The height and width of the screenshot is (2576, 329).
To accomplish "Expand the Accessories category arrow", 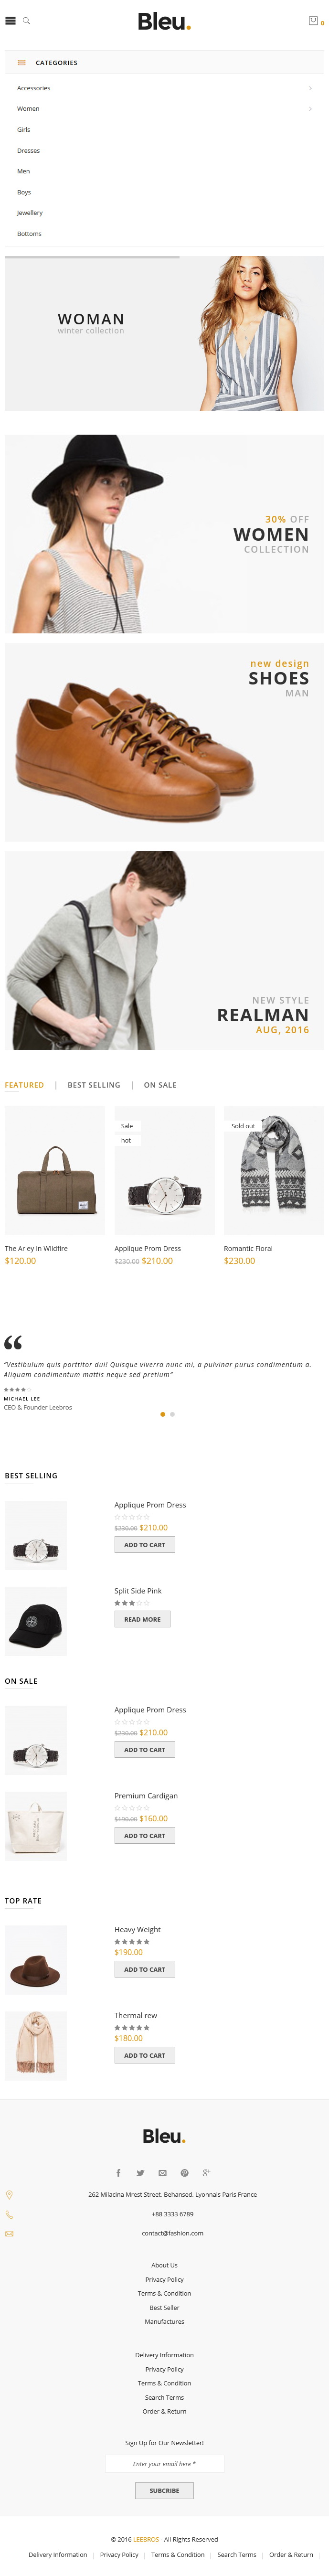I will [310, 88].
